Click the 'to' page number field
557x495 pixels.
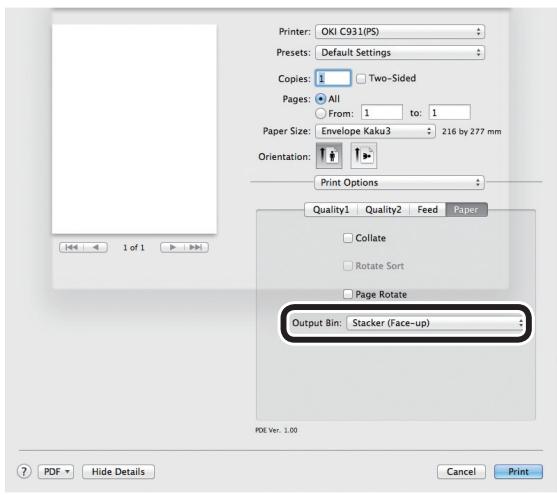point(449,113)
